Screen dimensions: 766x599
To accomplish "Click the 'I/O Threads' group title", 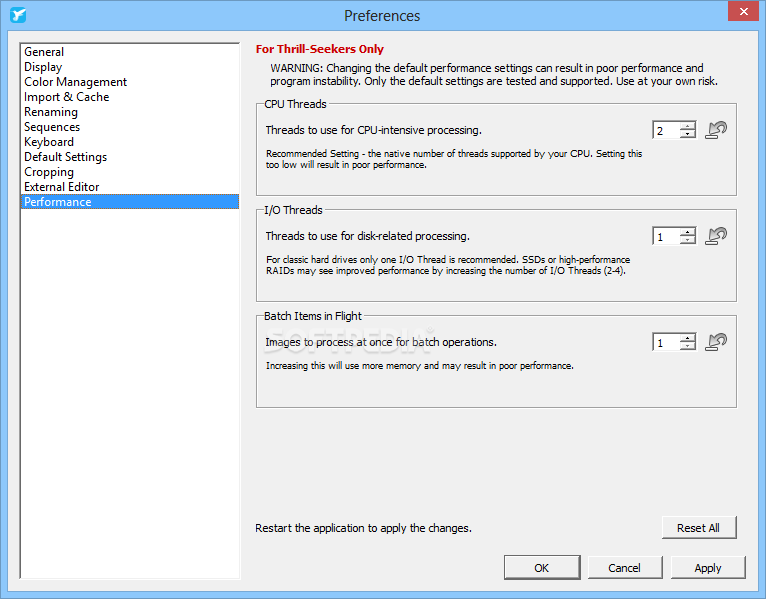I will click(293, 210).
